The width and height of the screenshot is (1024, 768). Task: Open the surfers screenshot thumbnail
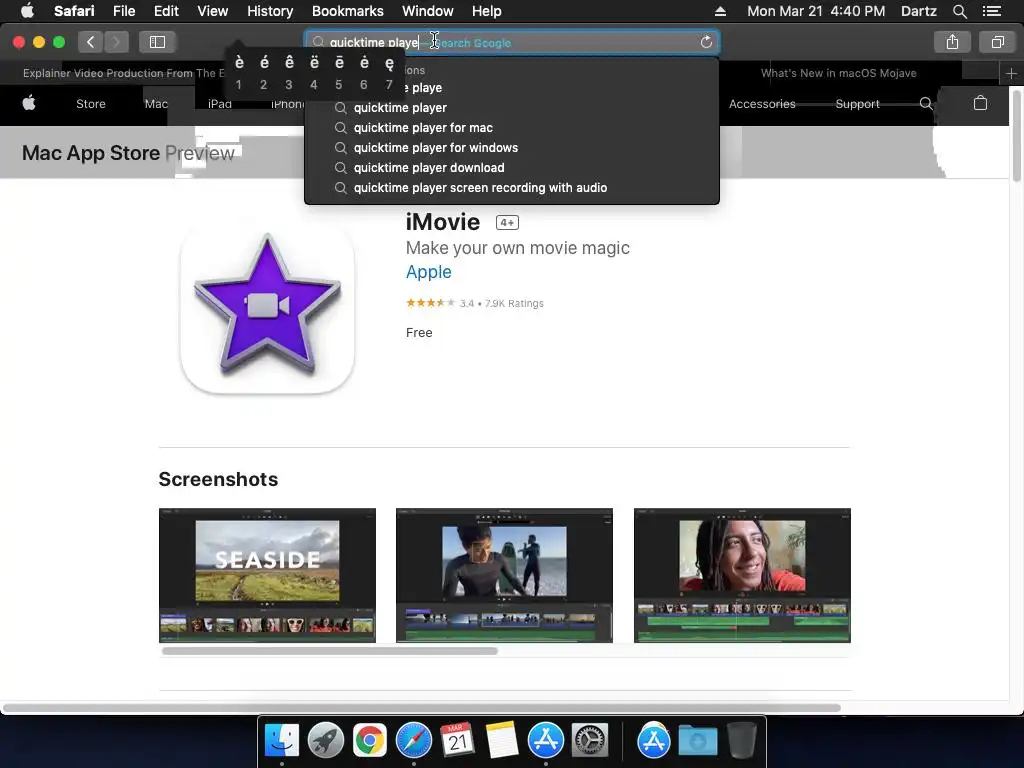pyautogui.click(x=504, y=575)
